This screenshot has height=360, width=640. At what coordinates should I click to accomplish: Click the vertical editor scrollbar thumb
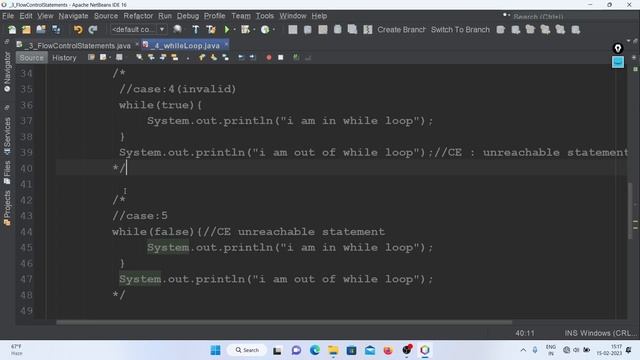coord(630,210)
